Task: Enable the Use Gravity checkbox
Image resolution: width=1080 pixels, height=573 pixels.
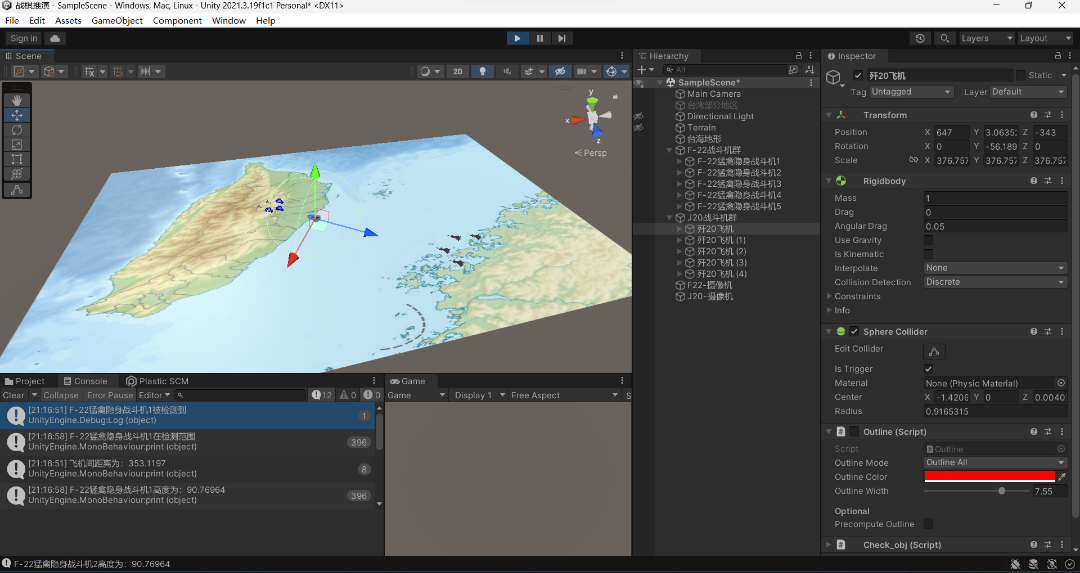Action: (929, 240)
